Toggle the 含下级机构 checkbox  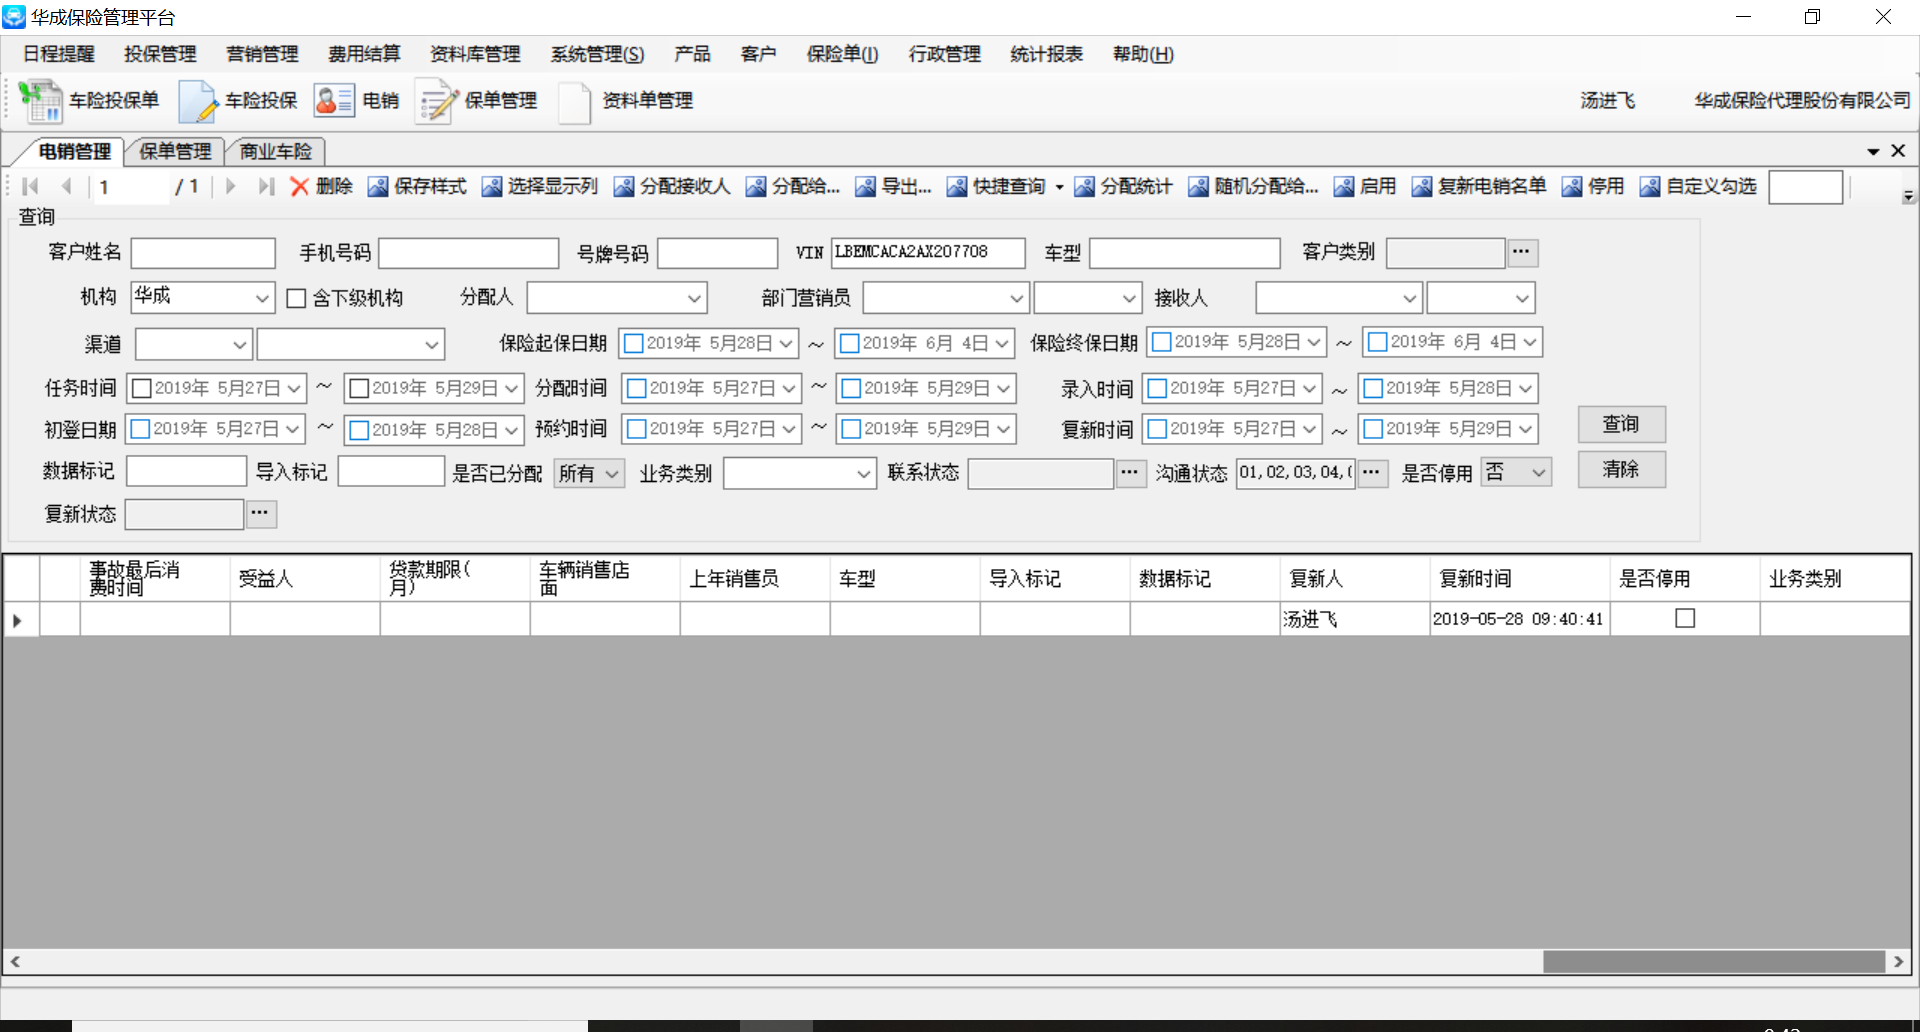(x=296, y=298)
